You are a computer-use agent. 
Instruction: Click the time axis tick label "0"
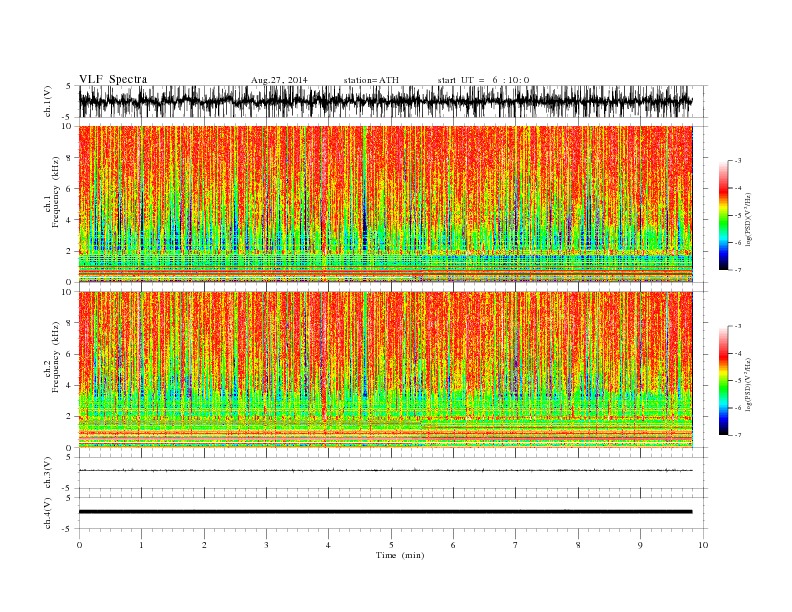[79, 545]
